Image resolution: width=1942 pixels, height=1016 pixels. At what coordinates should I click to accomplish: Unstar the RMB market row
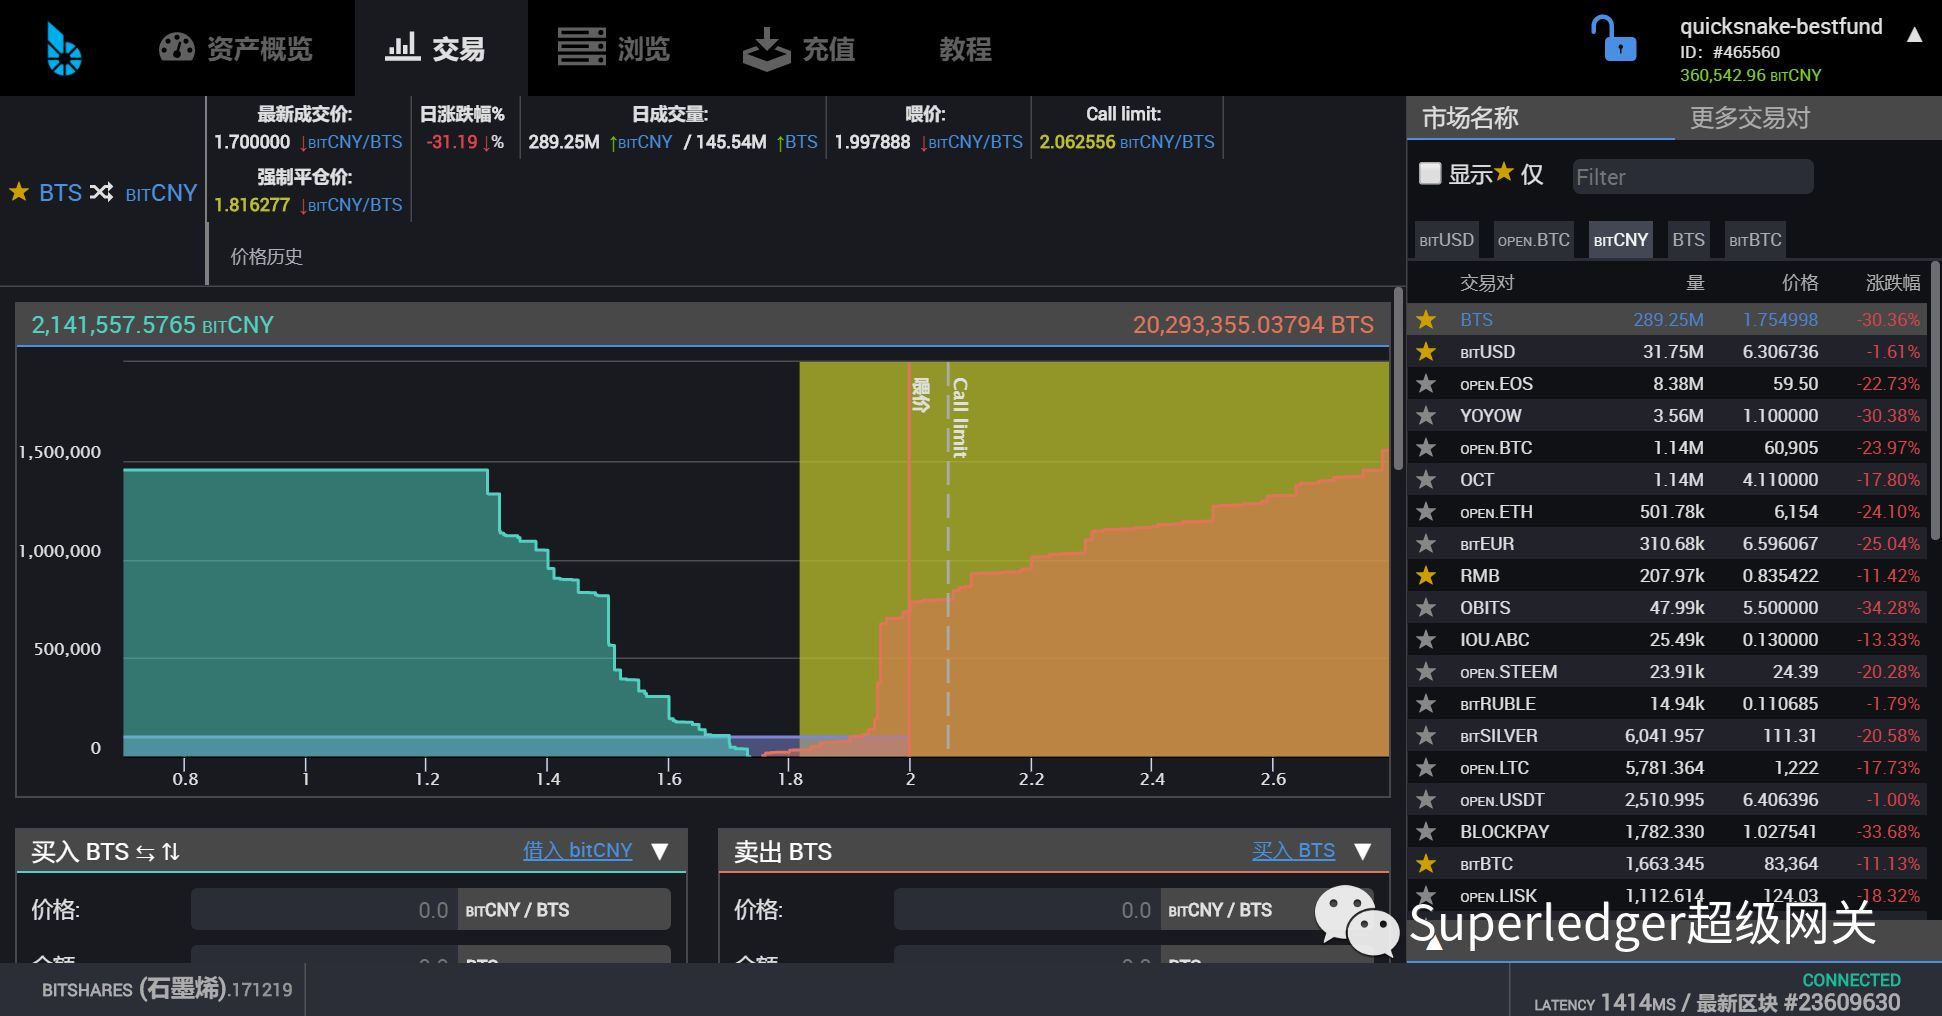pos(1426,575)
